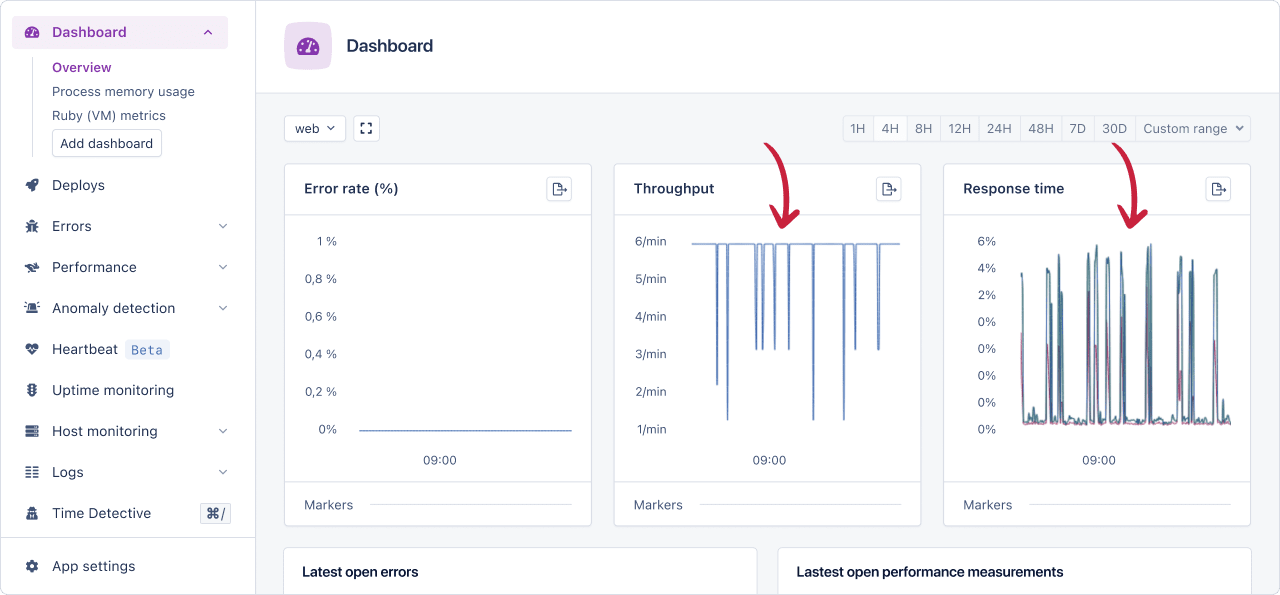Select the Heartbeat heart icon
This screenshot has height=595, width=1280.
pyautogui.click(x=31, y=349)
